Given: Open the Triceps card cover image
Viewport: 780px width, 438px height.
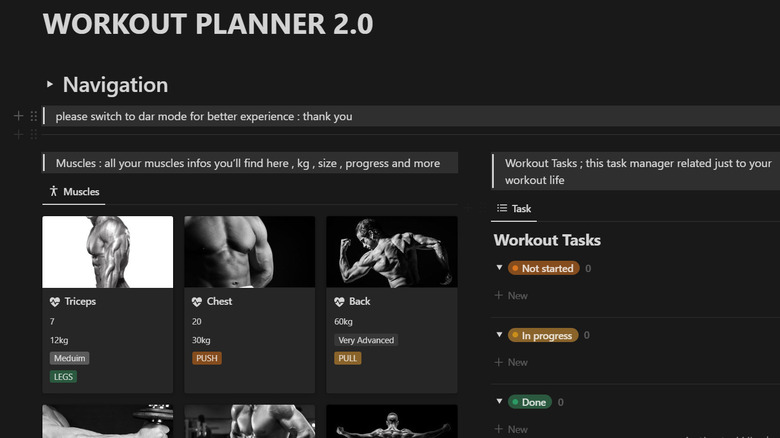Looking at the screenshot, I should tap(107, 252).
